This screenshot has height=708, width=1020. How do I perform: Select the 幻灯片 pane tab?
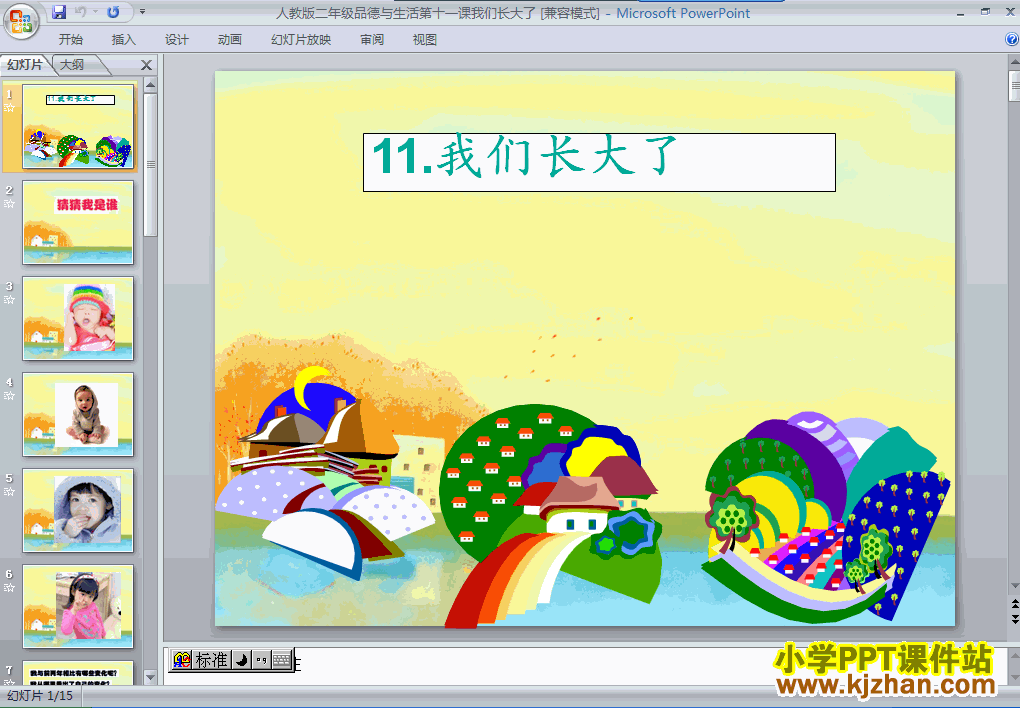pyautogui.click(x=25, y=64)
